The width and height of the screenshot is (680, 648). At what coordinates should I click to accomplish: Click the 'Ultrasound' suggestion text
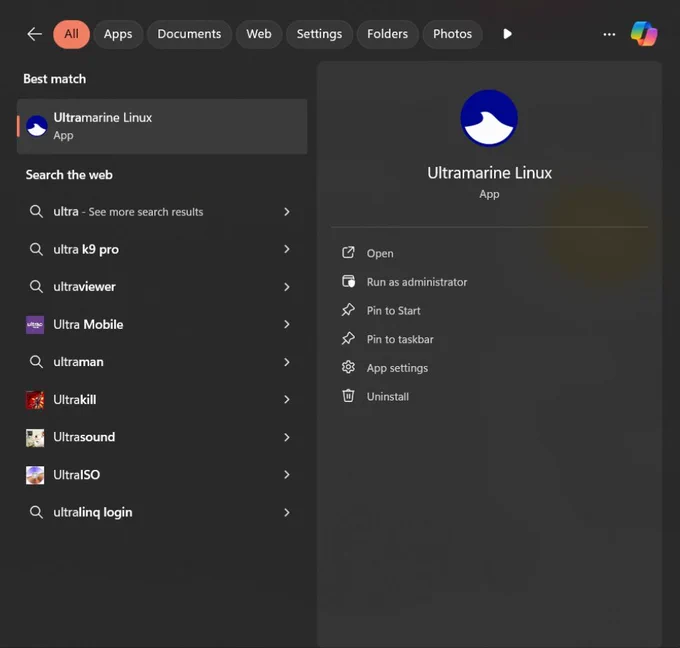84,437
